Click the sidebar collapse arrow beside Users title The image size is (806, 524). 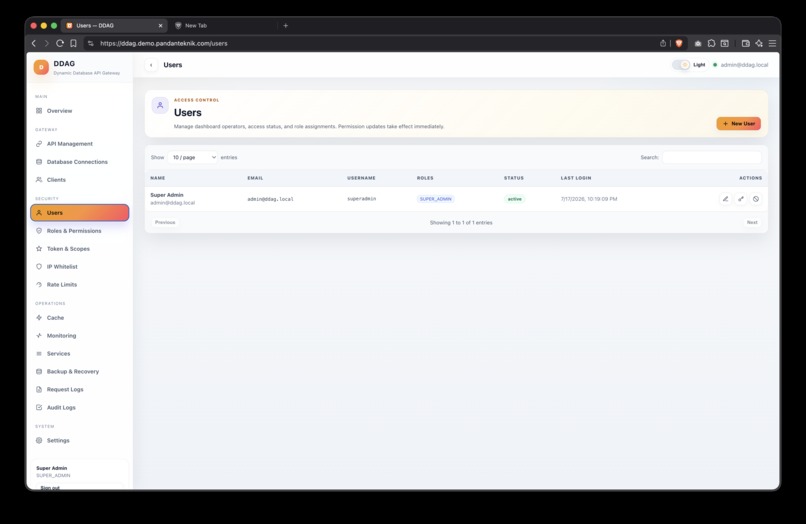[x=151, y=65]
